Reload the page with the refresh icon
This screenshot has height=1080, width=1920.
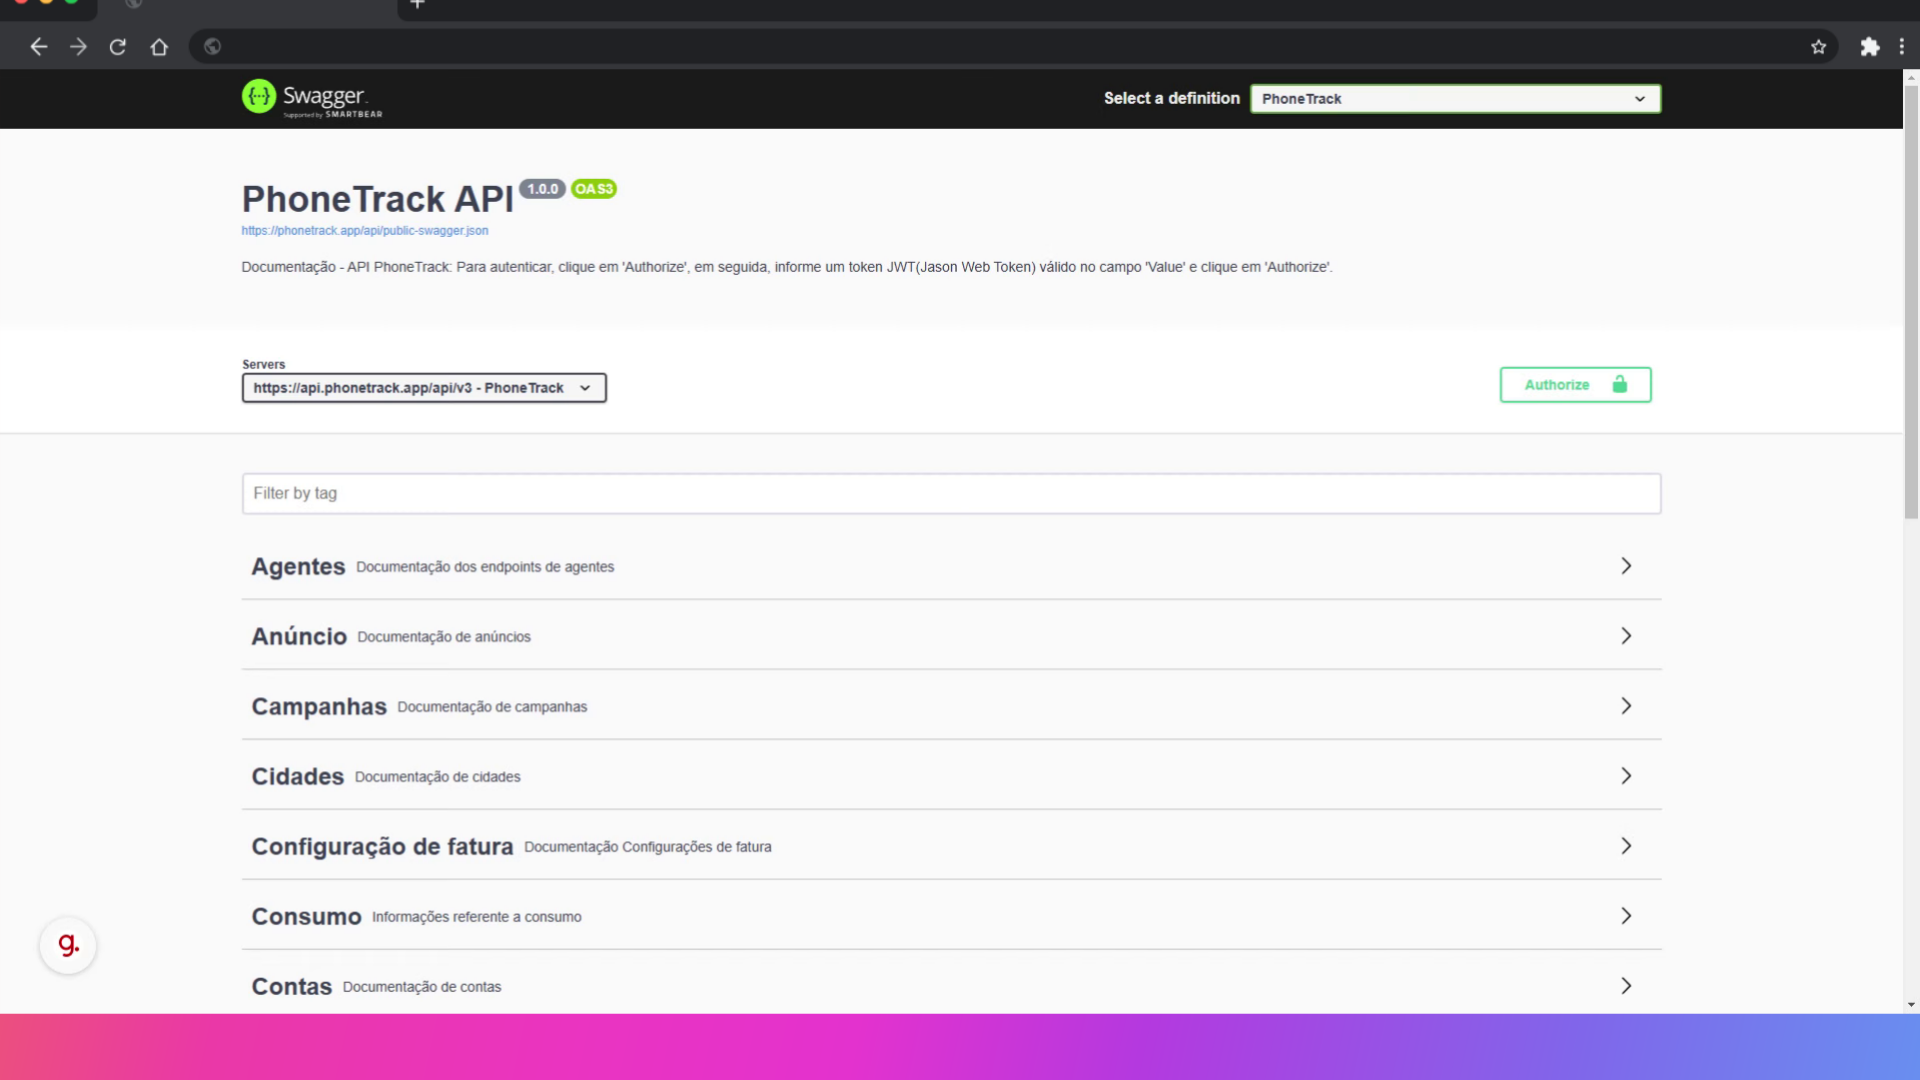point(118,47)
